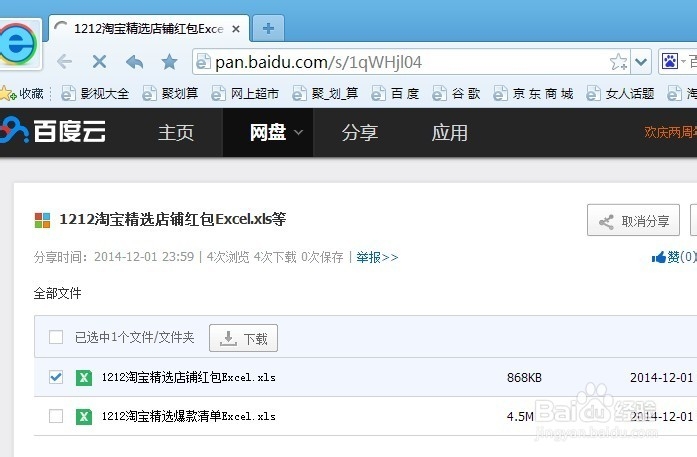Select the 1212淘宝精选店铺红包Exce browser tab

(149, 29)
